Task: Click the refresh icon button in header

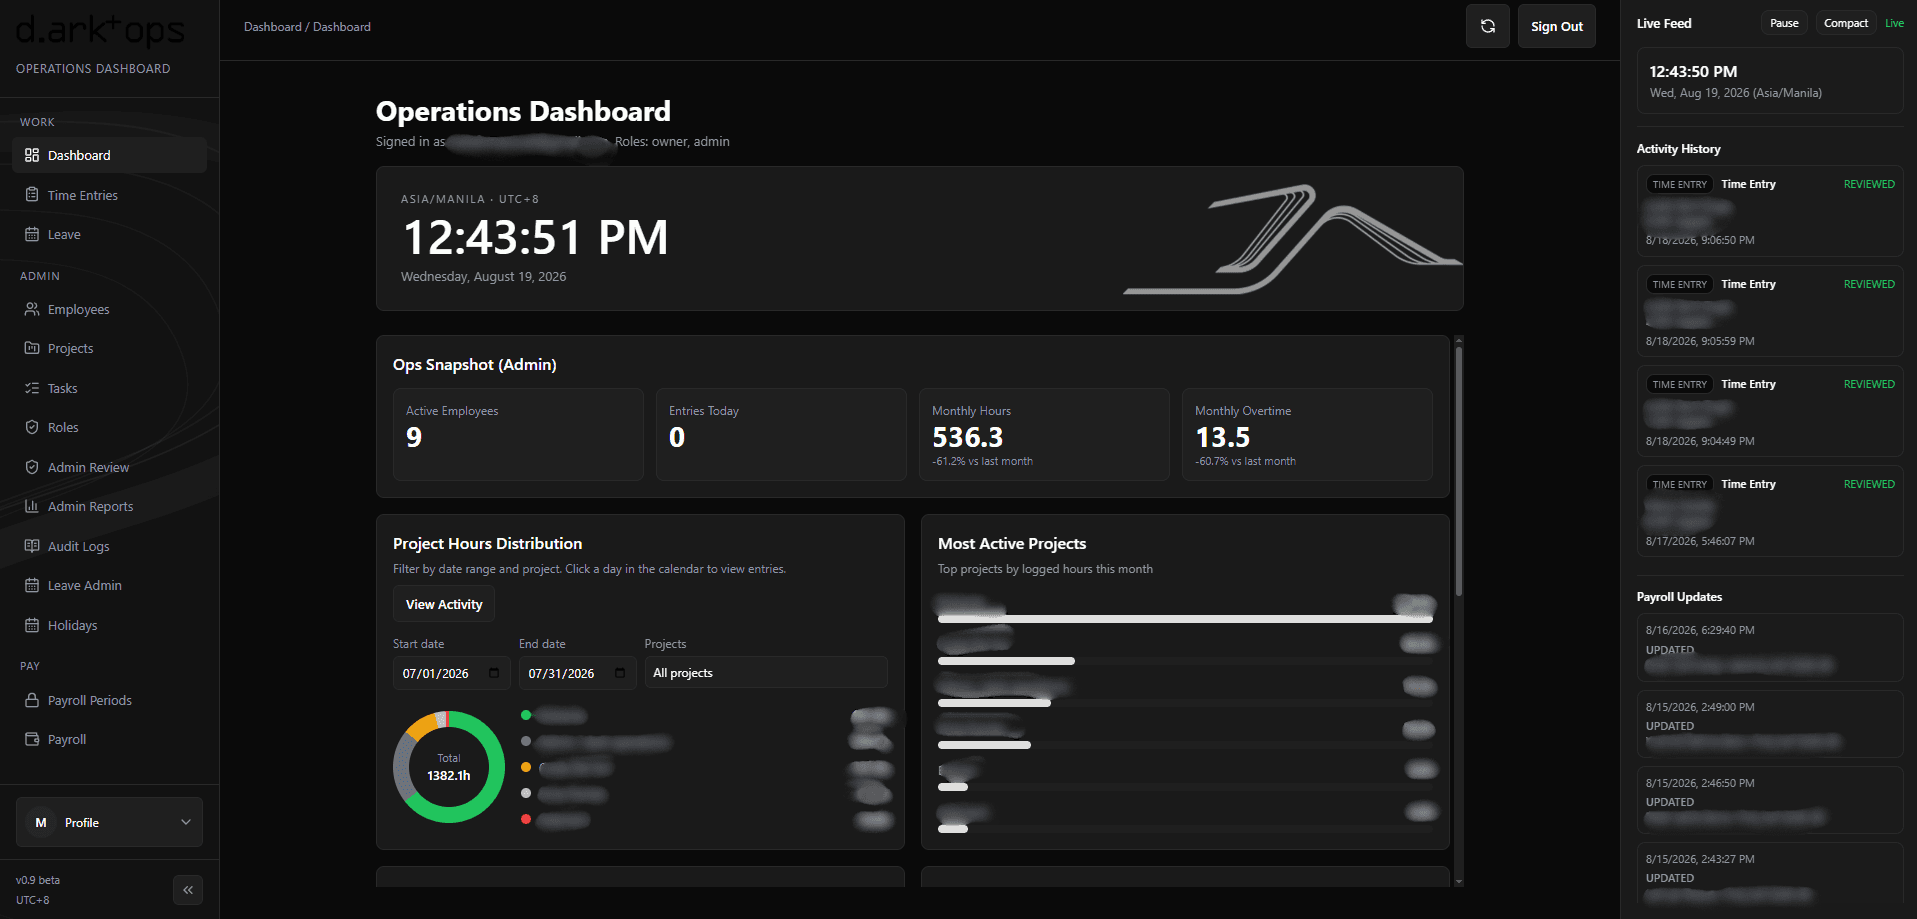Action: [1488, 26]
